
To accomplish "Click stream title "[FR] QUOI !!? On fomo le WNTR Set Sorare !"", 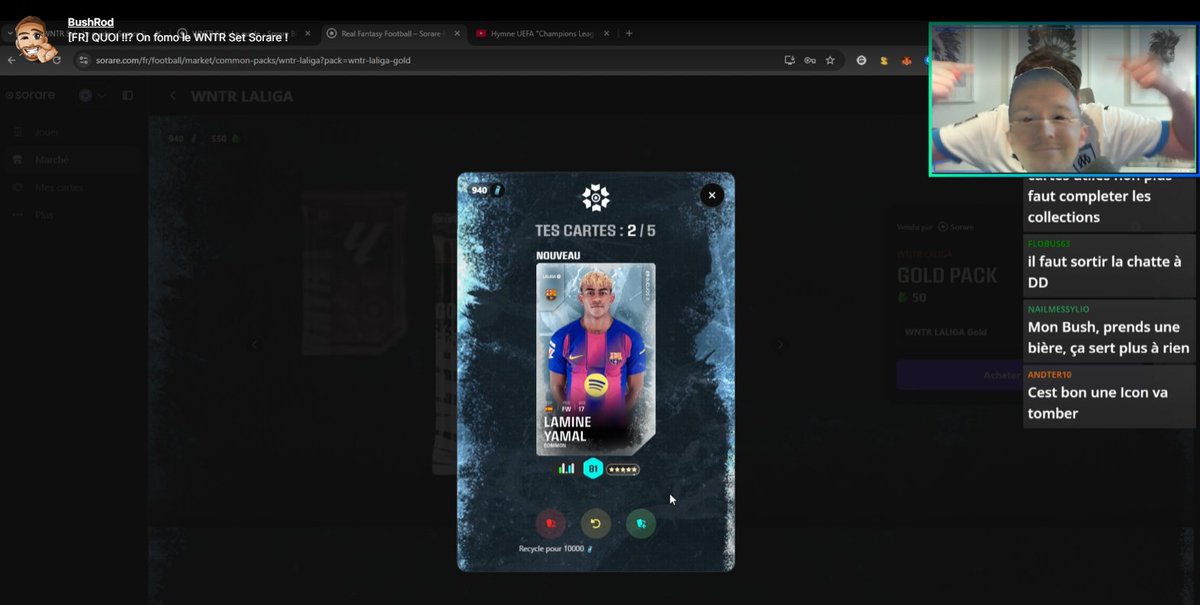I will 178,37.
